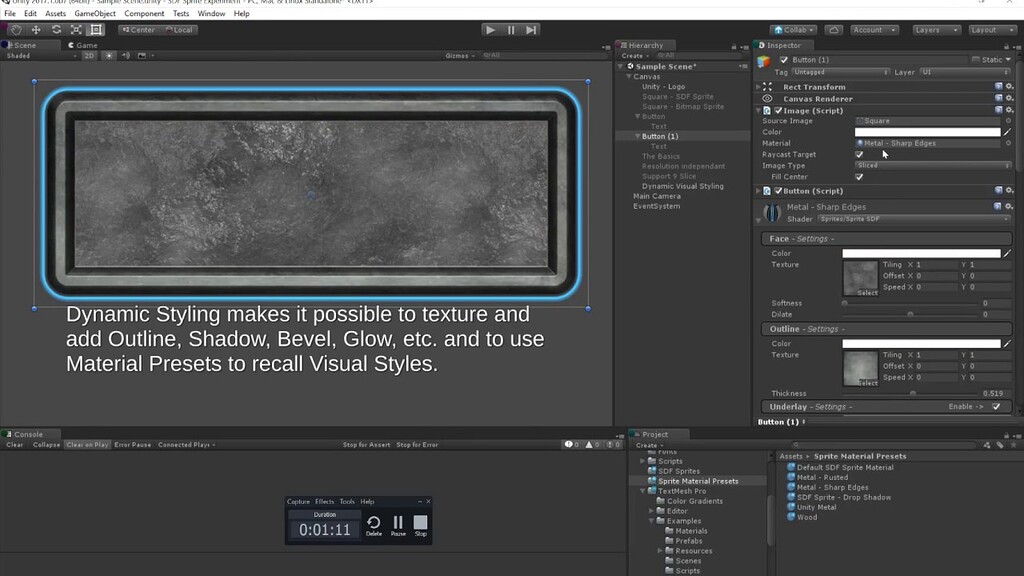Viewport: 1024px width, 576px height.
Task: Toggle scene audio in the Scene view
Action: pyautogui.click(x=127, y=57)
